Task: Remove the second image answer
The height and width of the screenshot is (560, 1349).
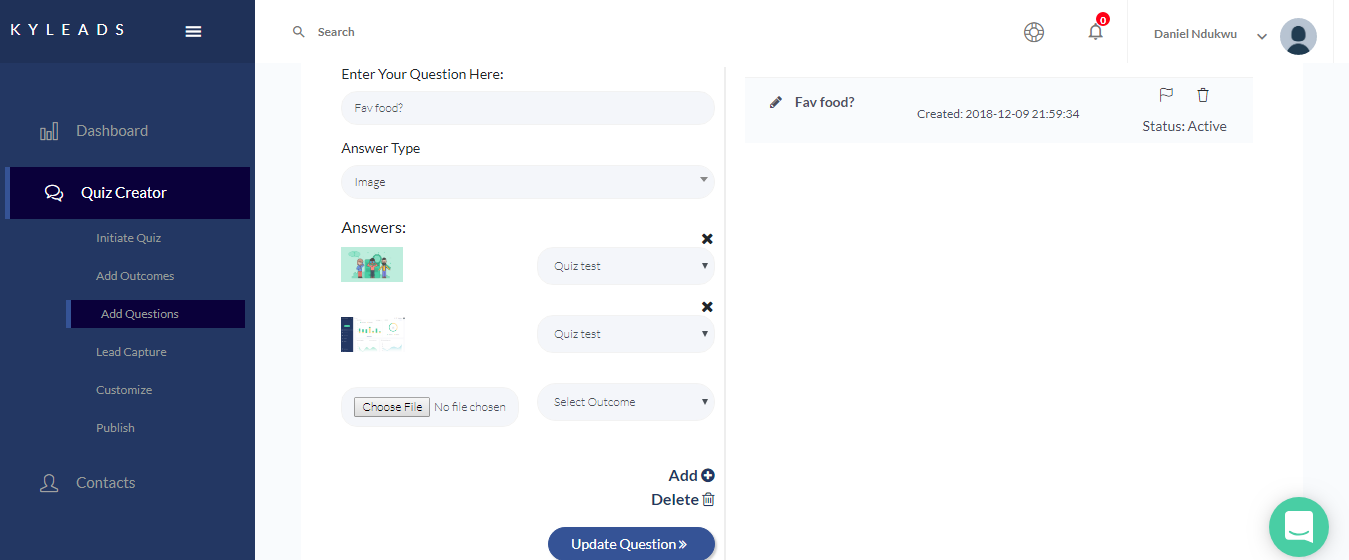Action: [707, 307]
